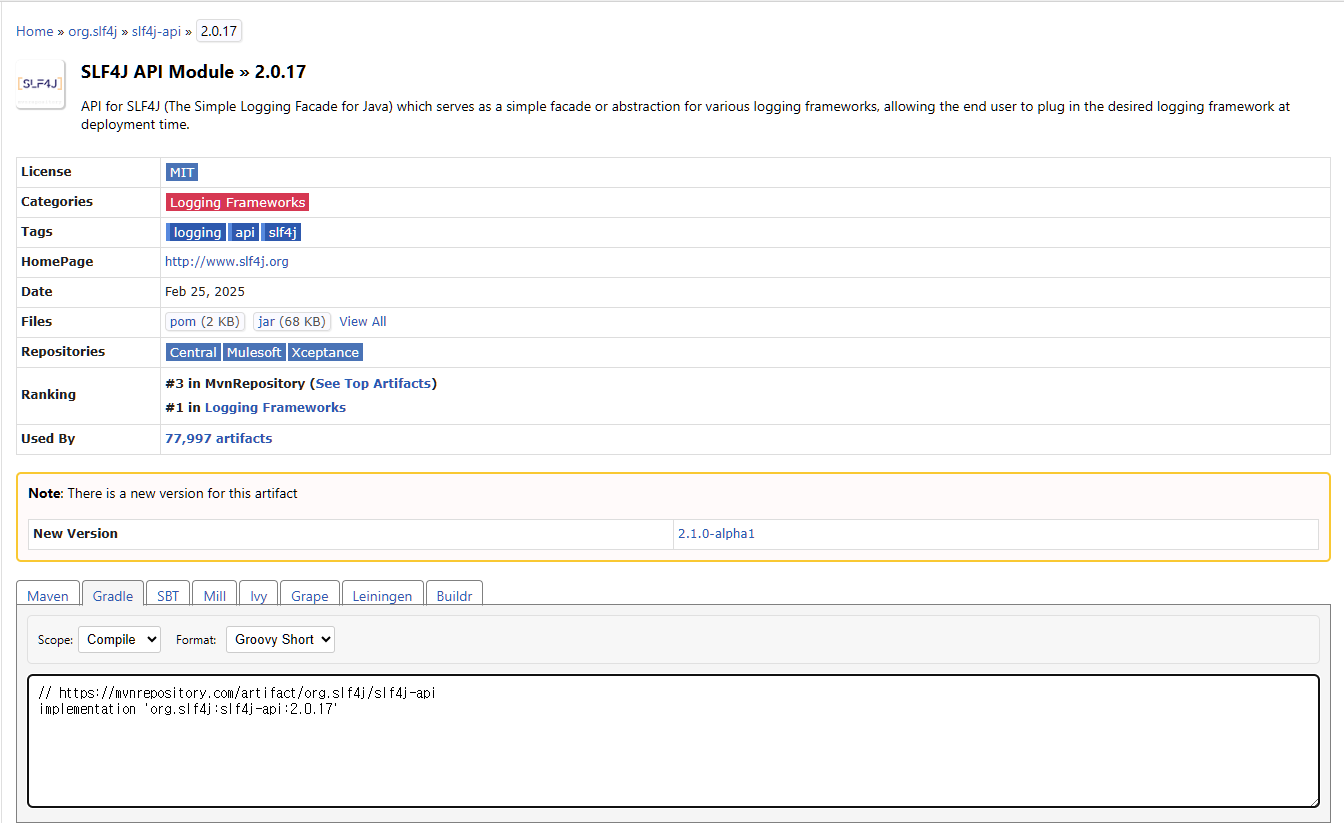Image resolution: width=1344 pixels, height=823 pixels.
Task: Open Logging Frameworks category badge
Action: [x=237, y=202]
